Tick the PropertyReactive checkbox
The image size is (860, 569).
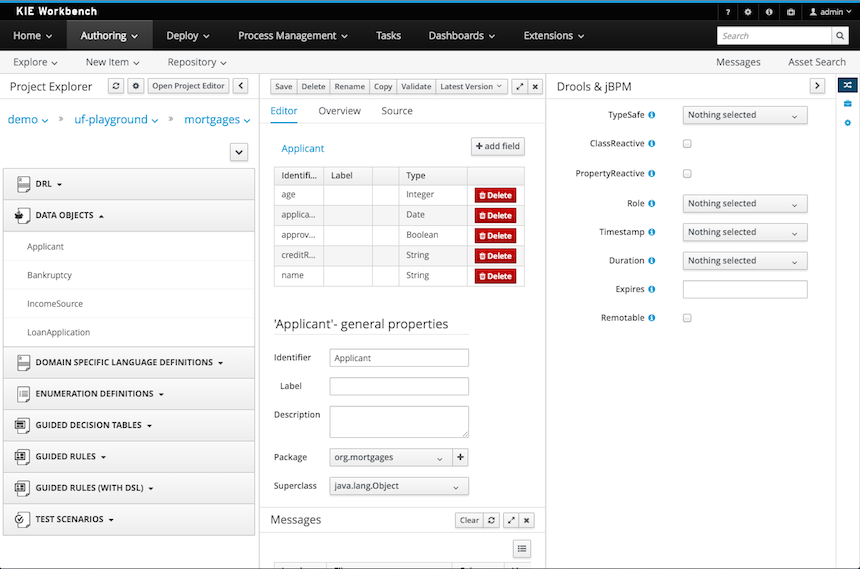(x=687, y=174)
